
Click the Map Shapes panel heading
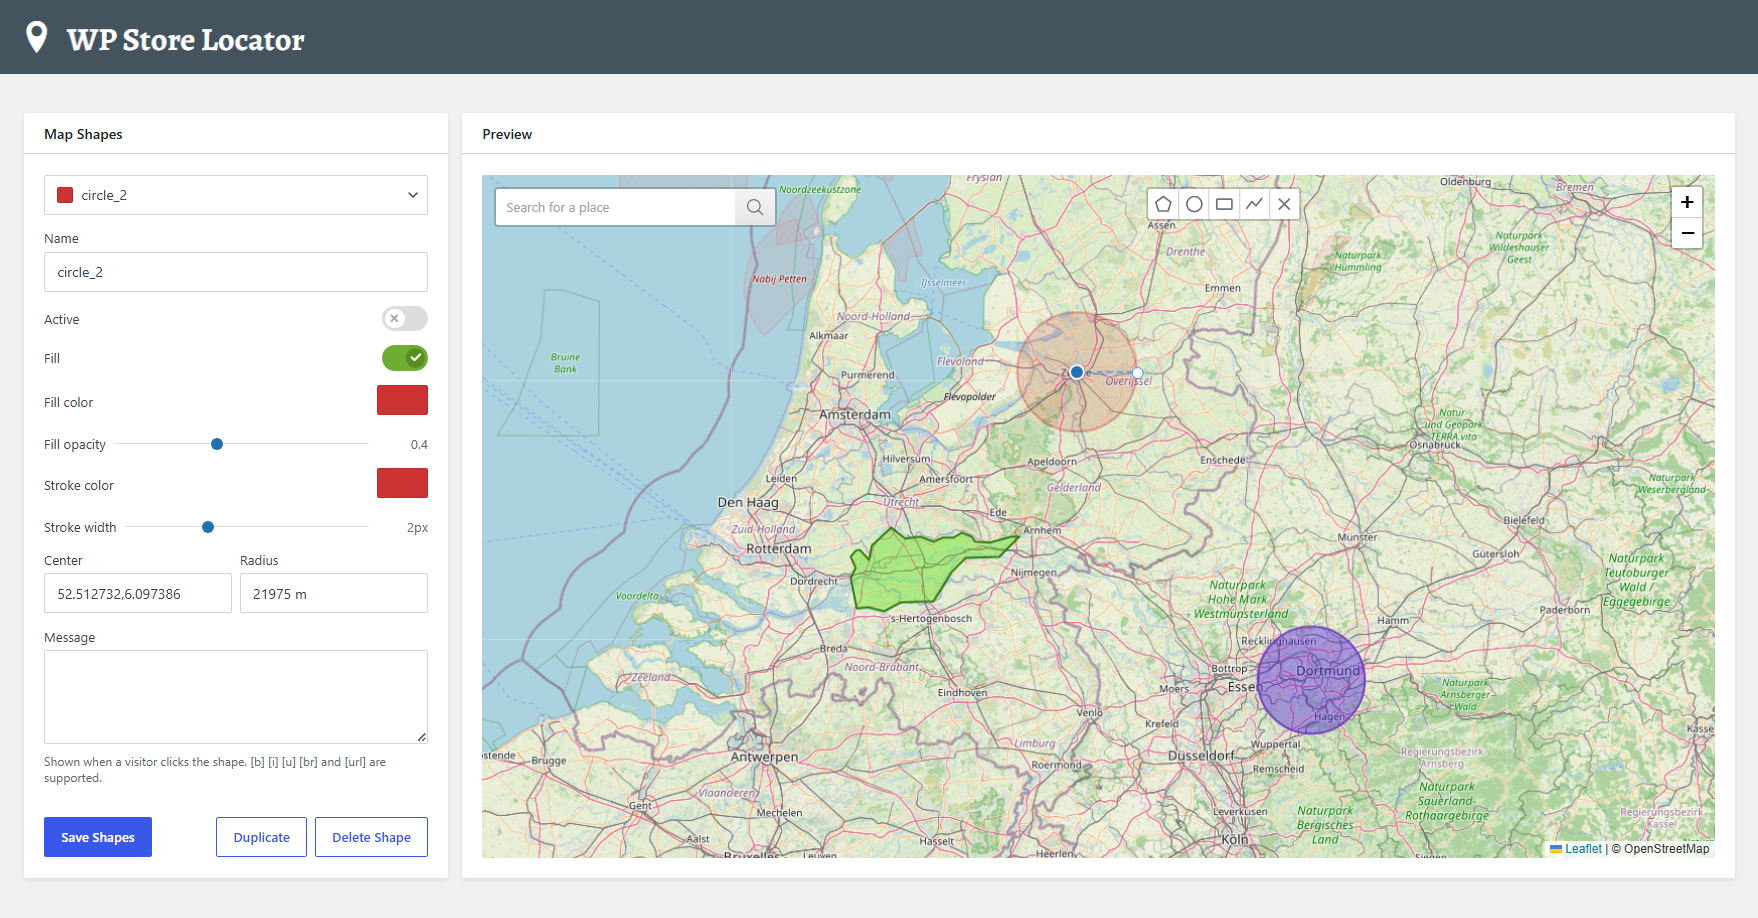(x=83, y=134)
